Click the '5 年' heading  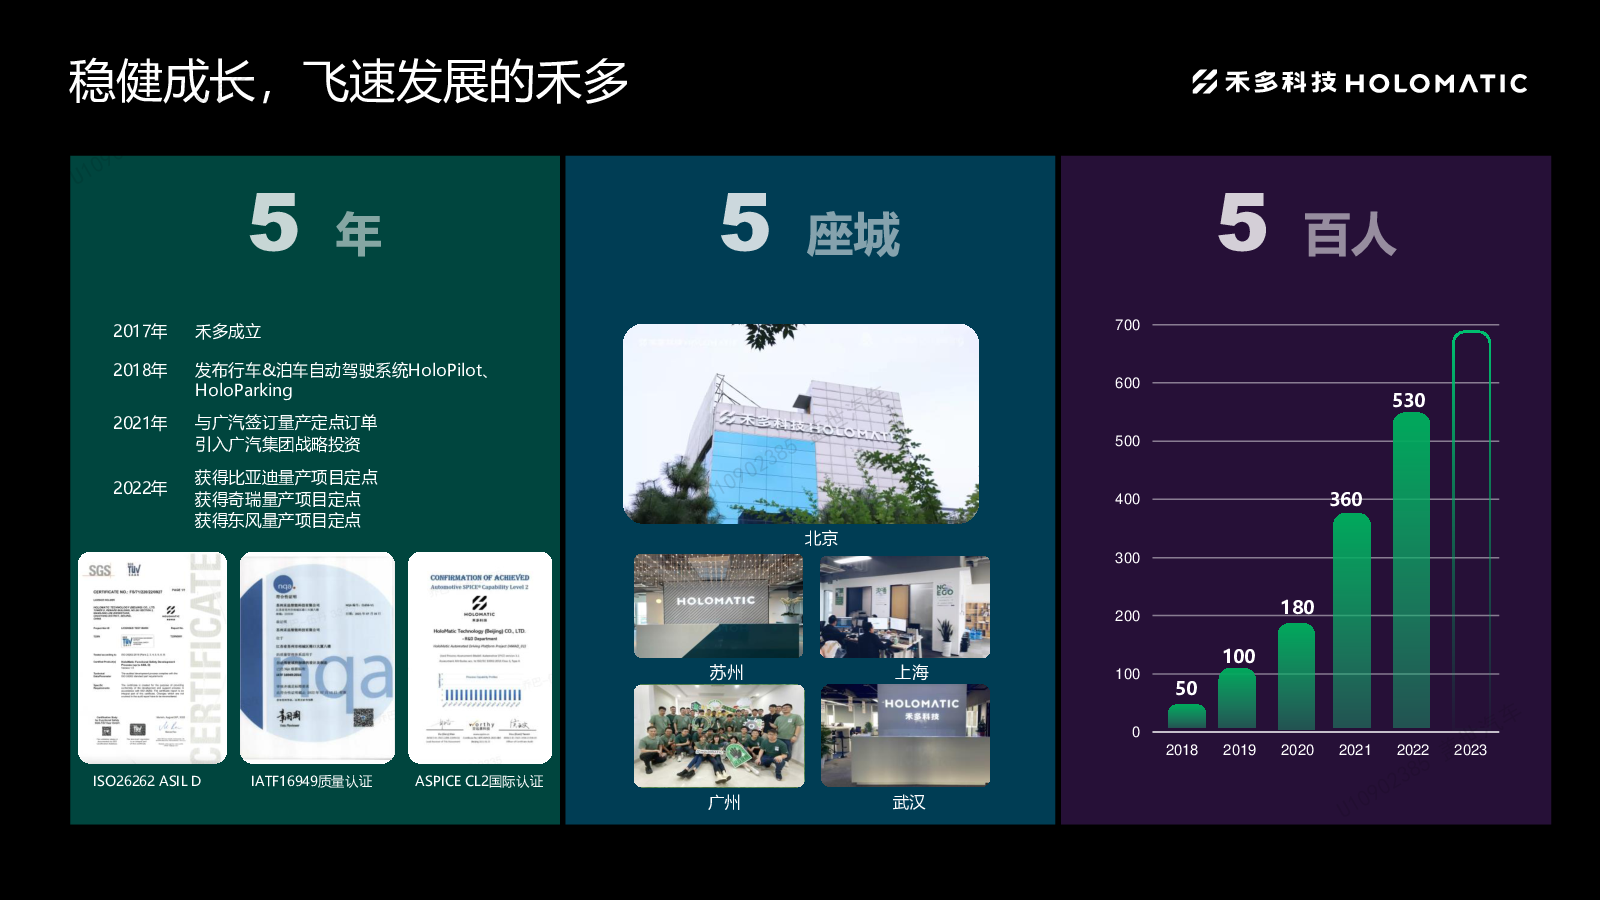[x=316, y=225]
